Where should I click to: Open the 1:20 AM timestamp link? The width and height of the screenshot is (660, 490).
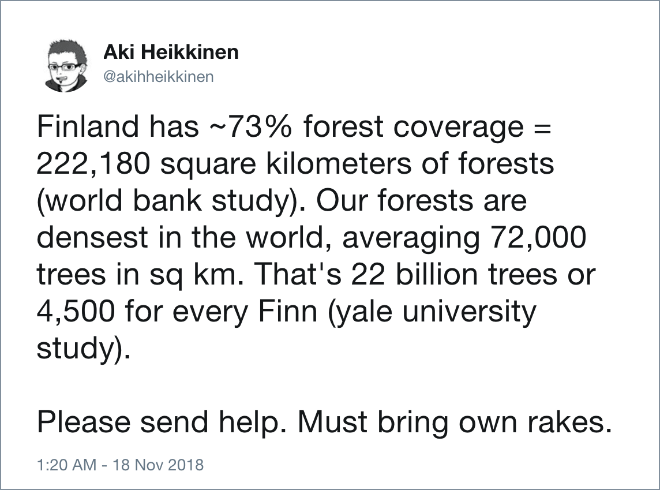click(x=67, y=465)
